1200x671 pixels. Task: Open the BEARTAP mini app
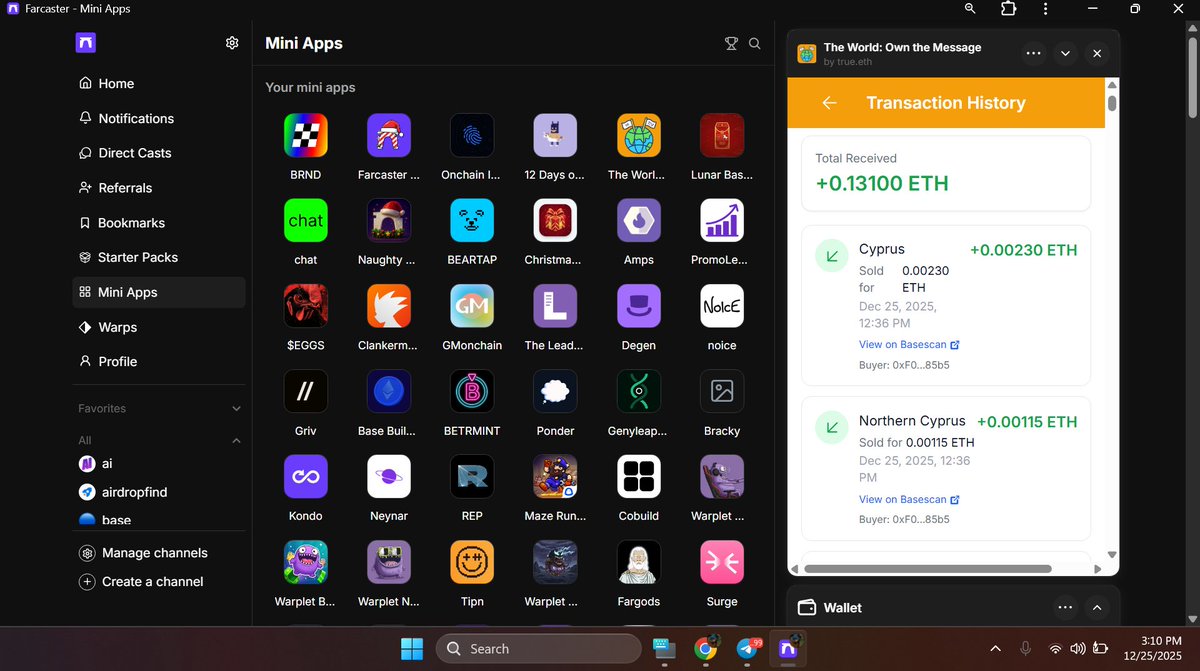(x=472, y=220)
